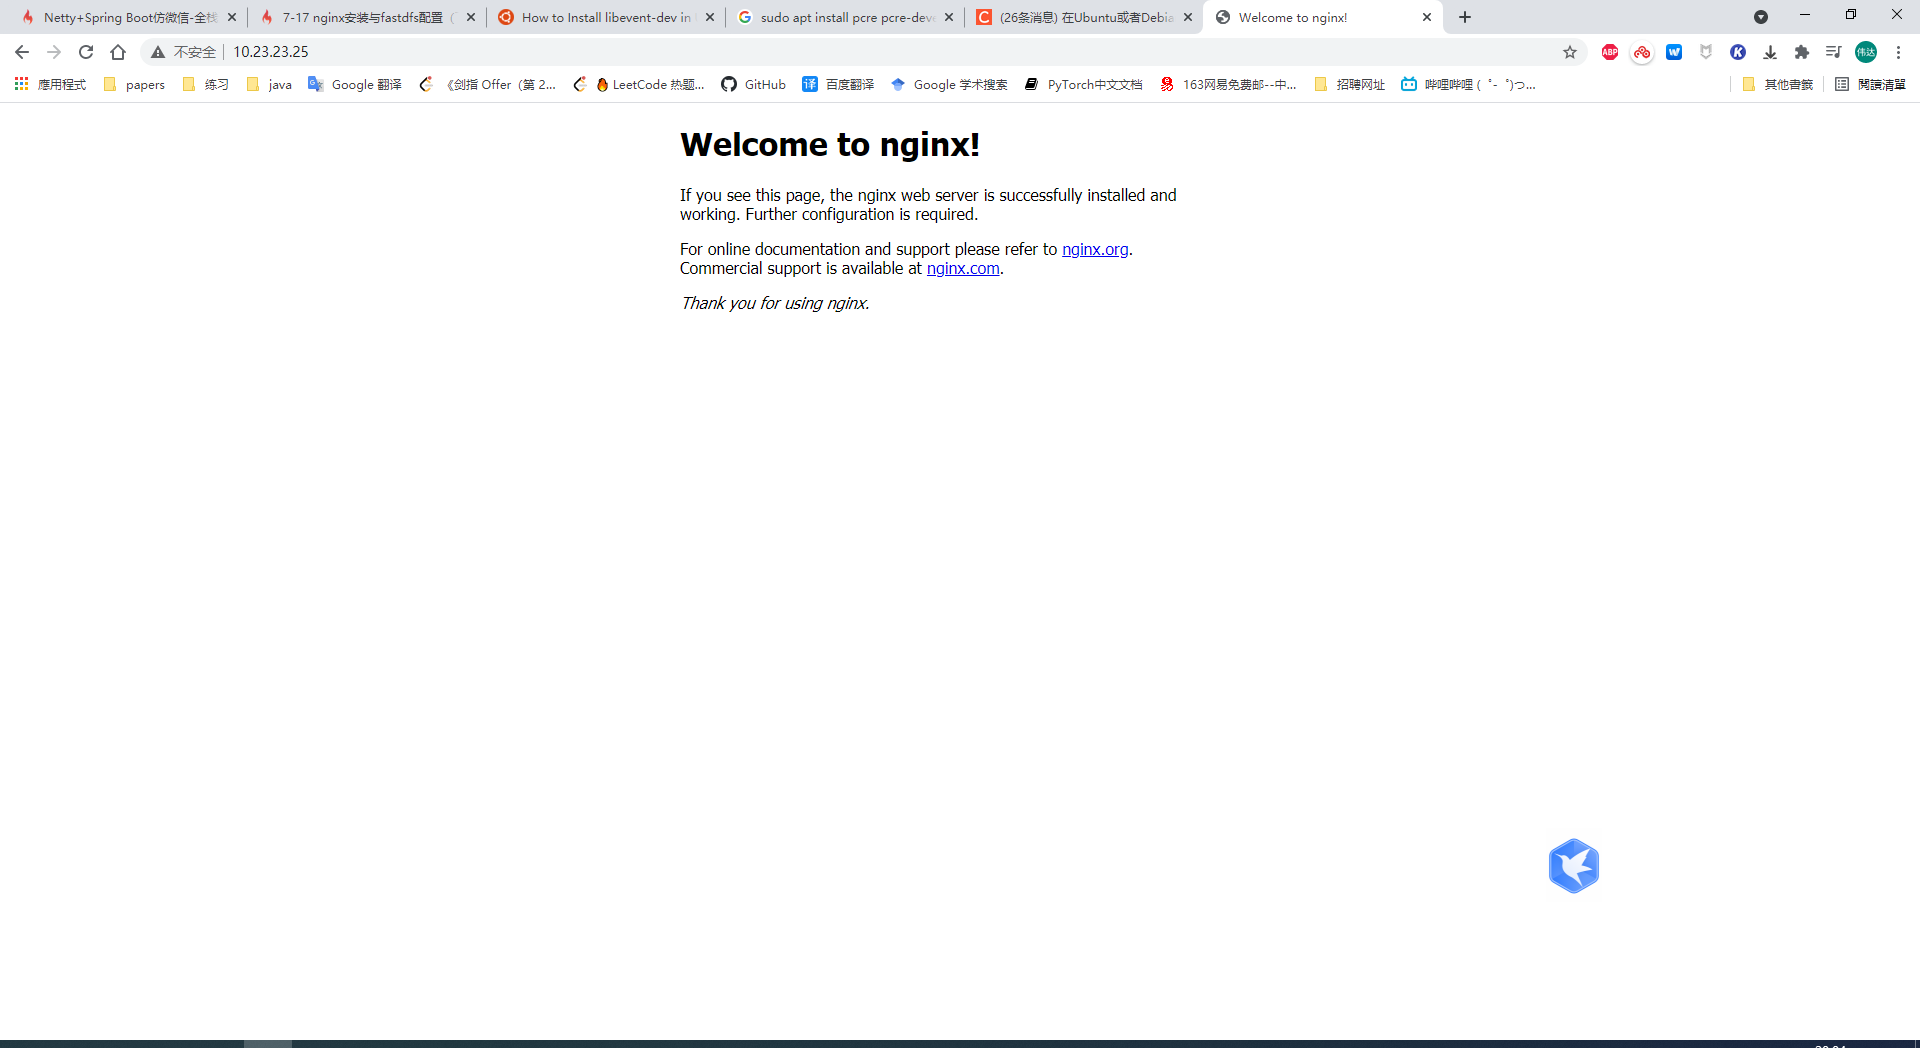Go back to the previous page
The width and height of the screenshot is (1920, 1048).
click(22, 52)
